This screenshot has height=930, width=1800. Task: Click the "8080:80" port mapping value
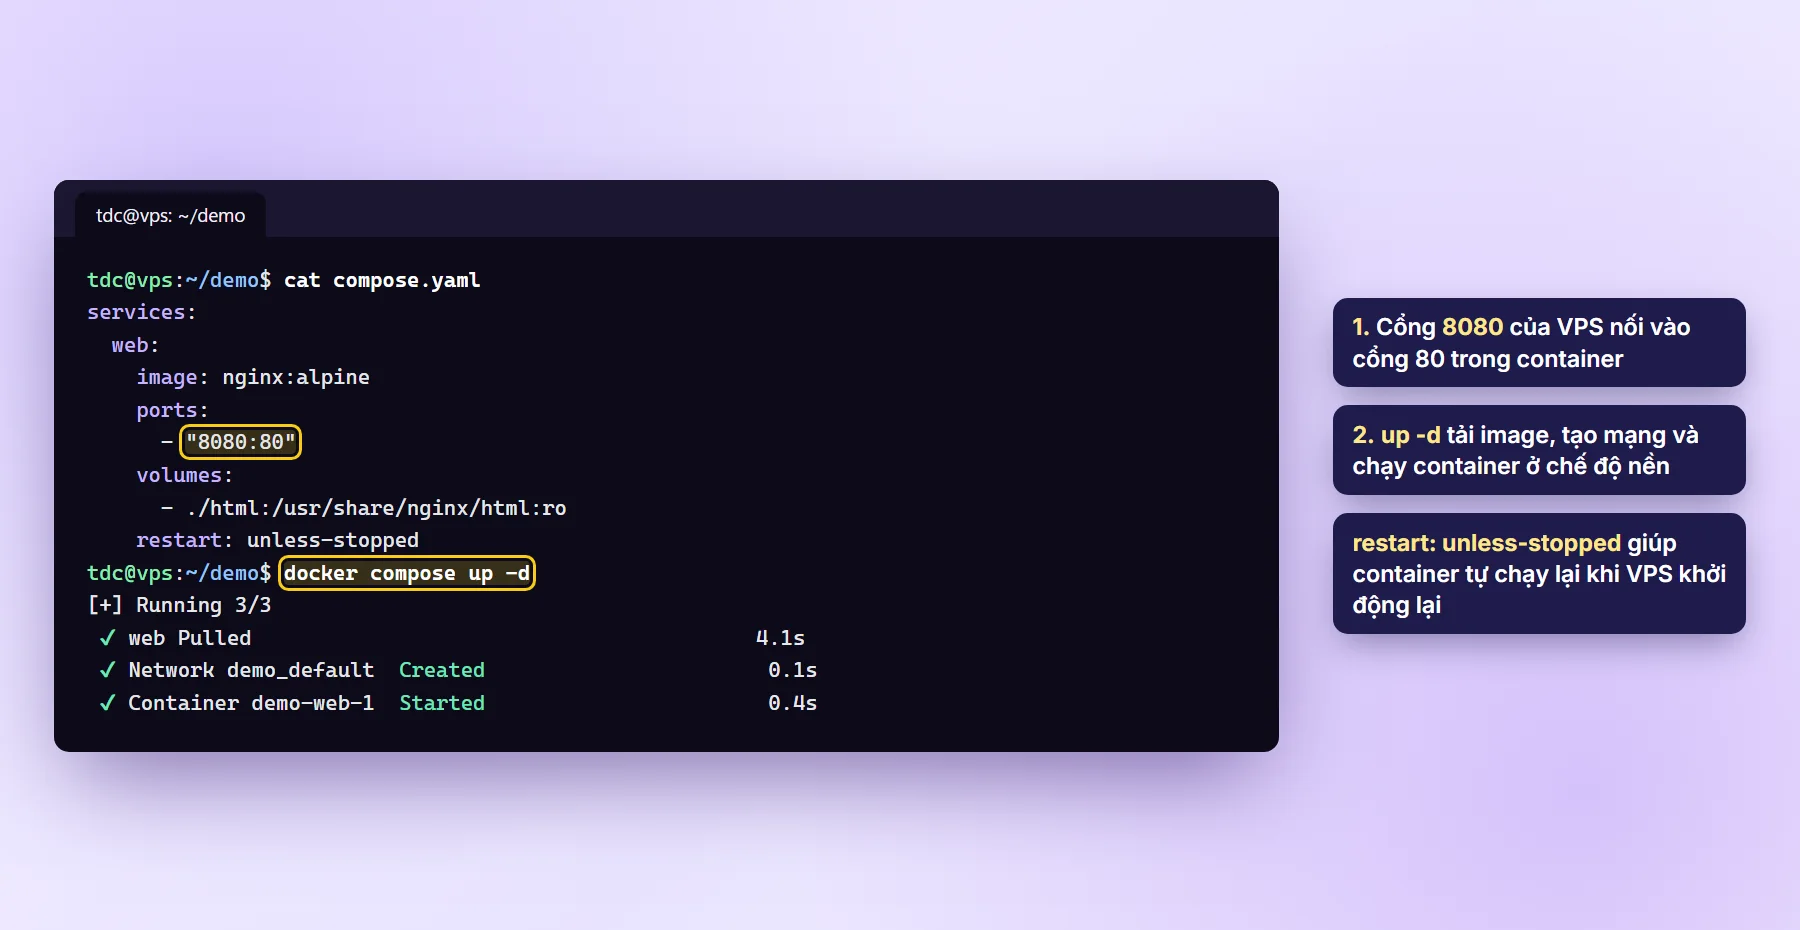[x=240, y=442]
